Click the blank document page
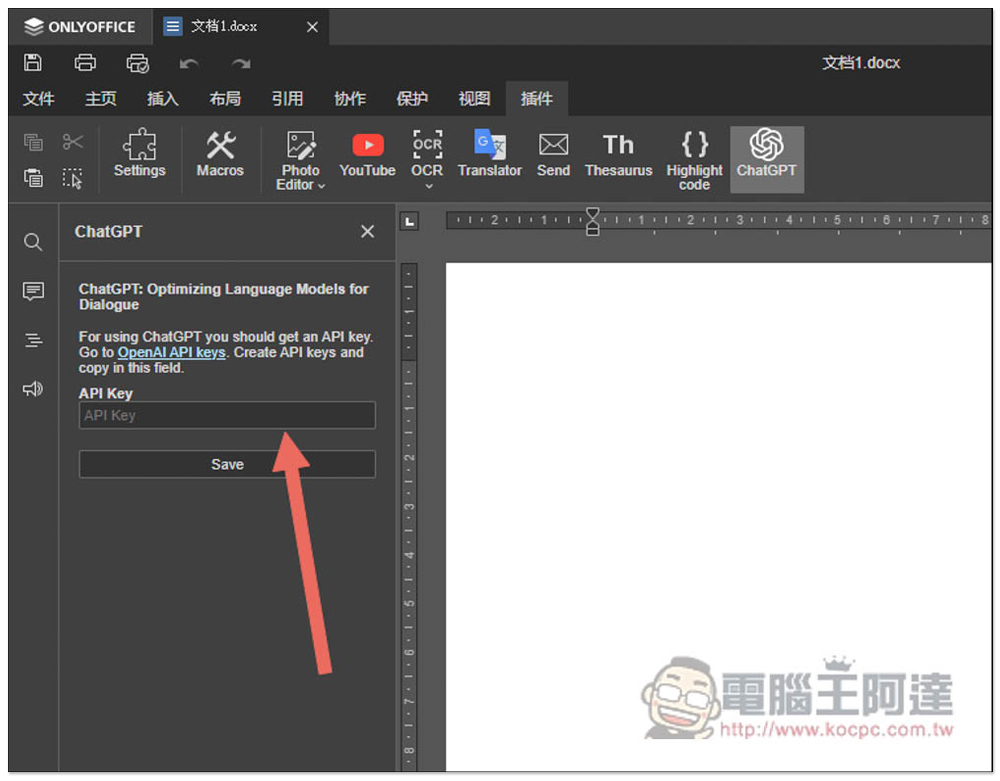 (719, 516)
